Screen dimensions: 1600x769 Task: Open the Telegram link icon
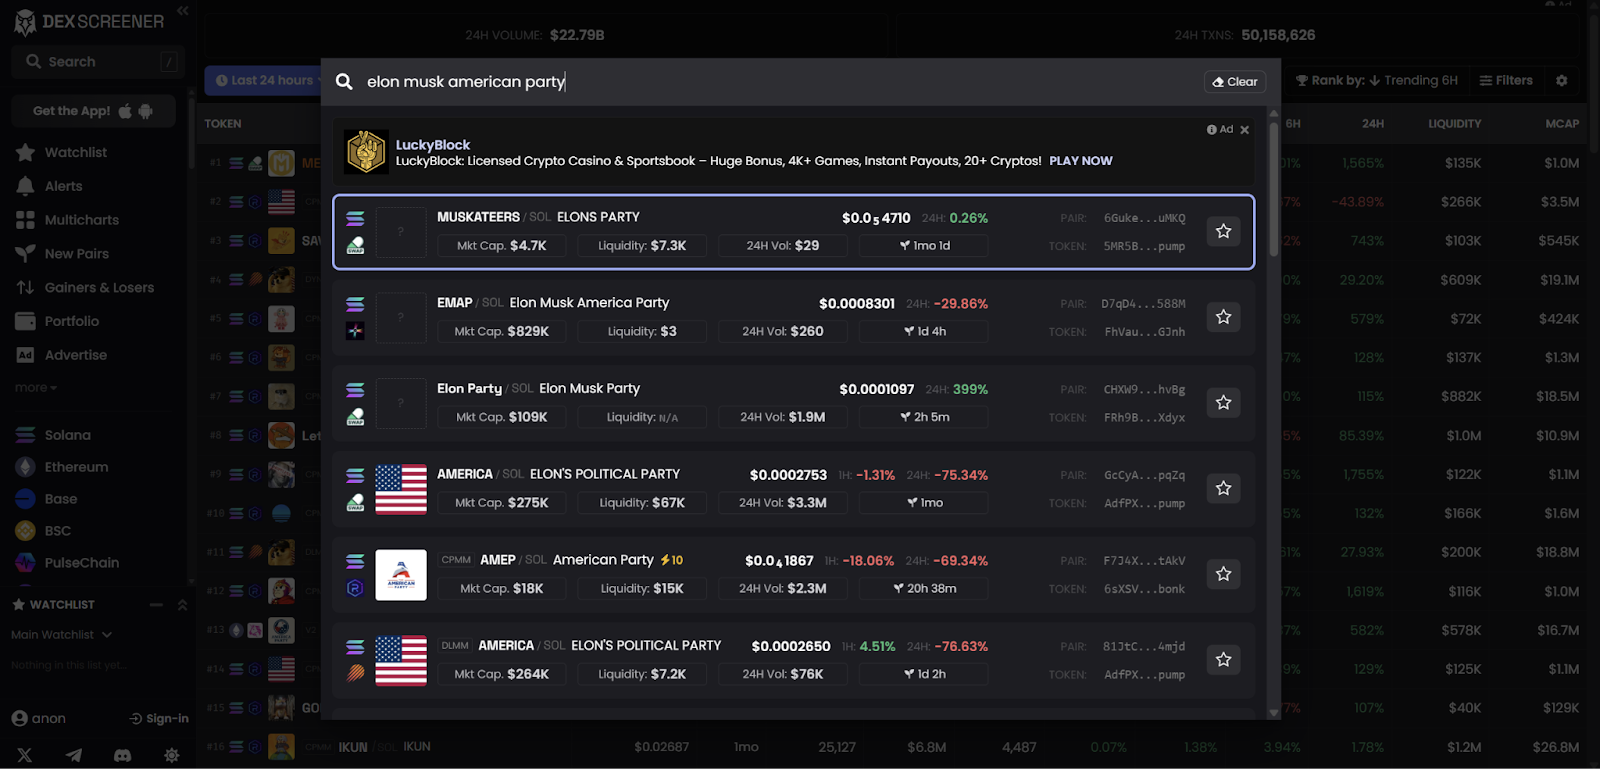click(74, 756)
